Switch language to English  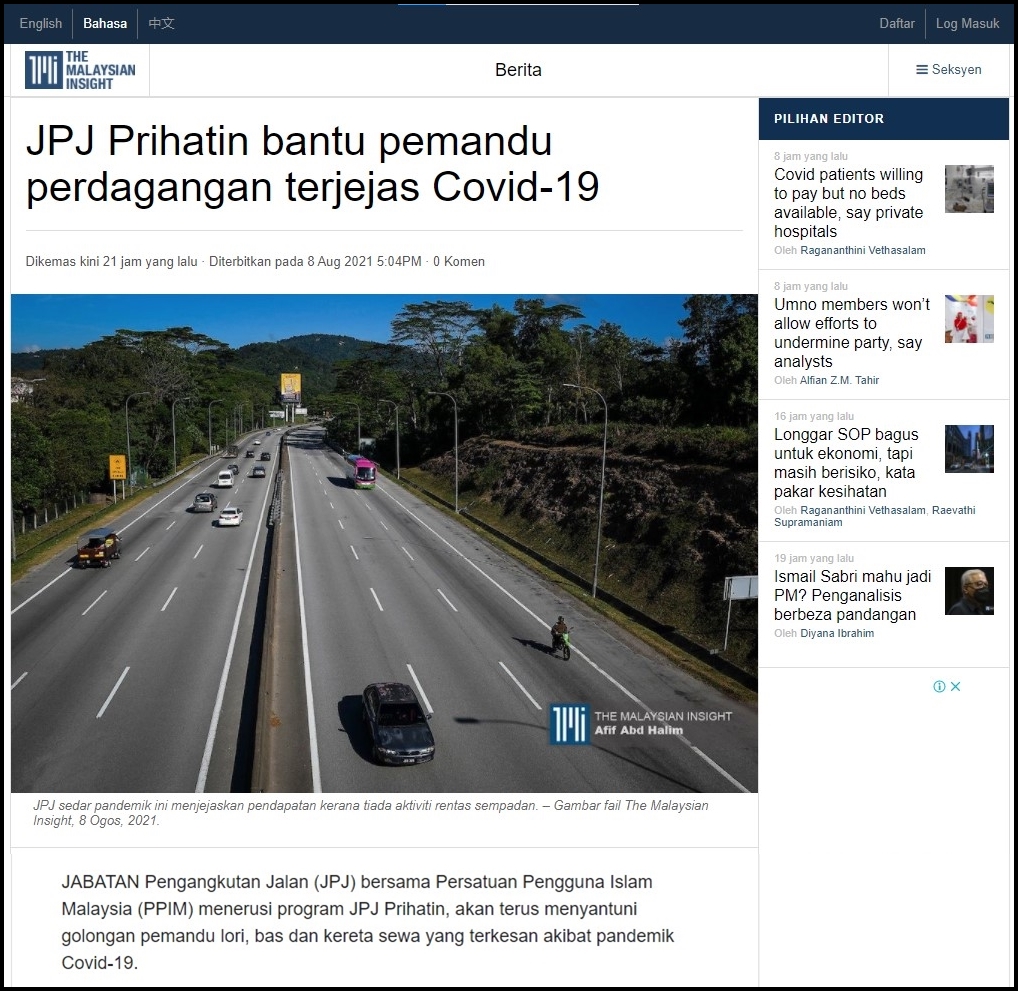(41, 23)
